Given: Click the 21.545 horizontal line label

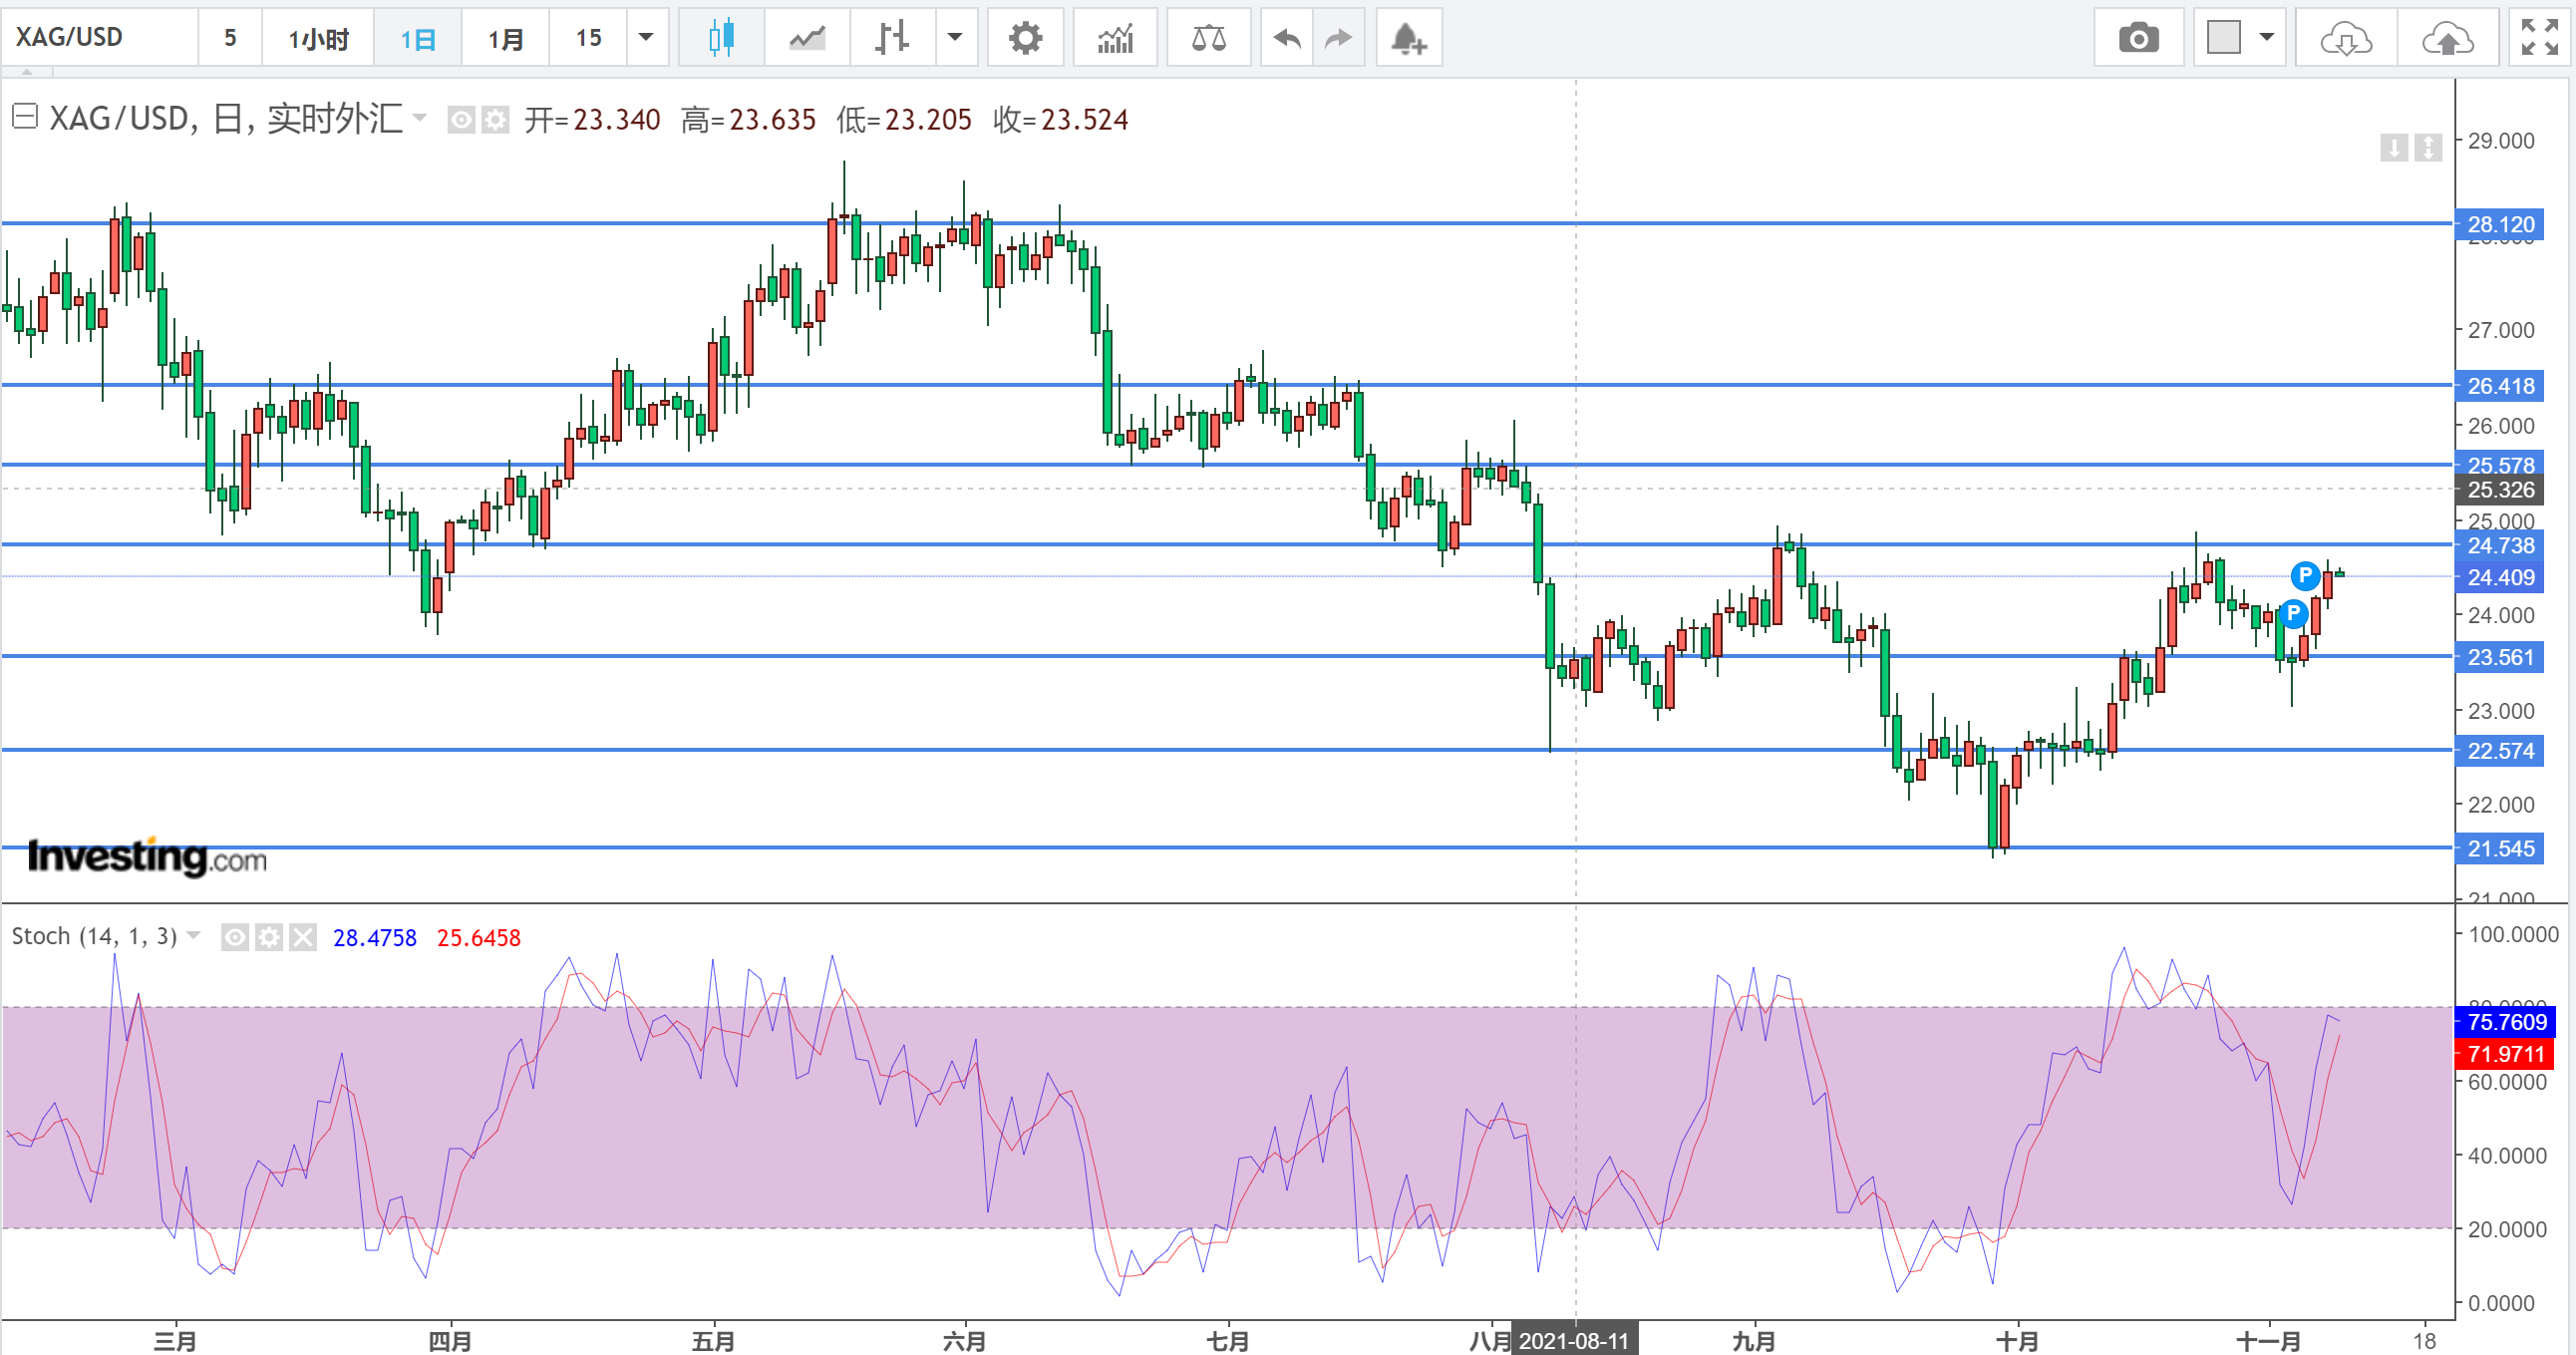Looking at the screenshot, I should tap(2500, 848).
